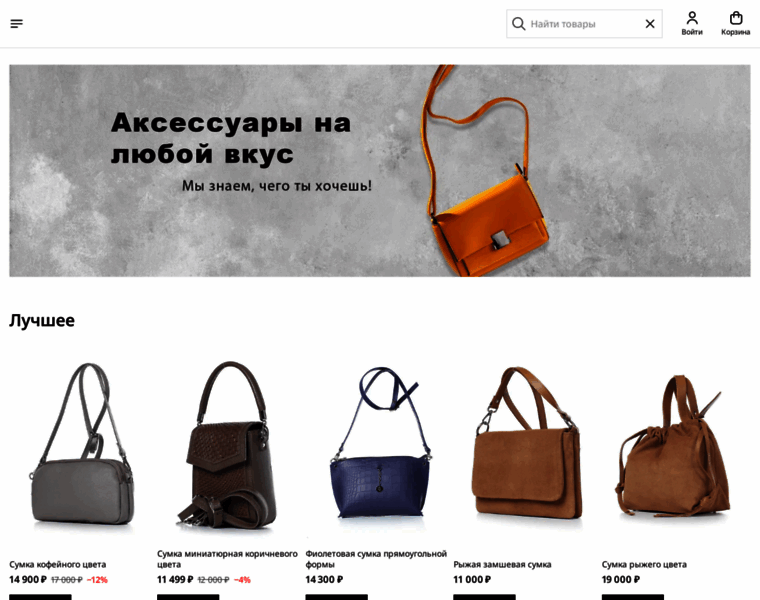Click the magnifier search icon
The image size is (760, 600).
click(x=518, y=24)
